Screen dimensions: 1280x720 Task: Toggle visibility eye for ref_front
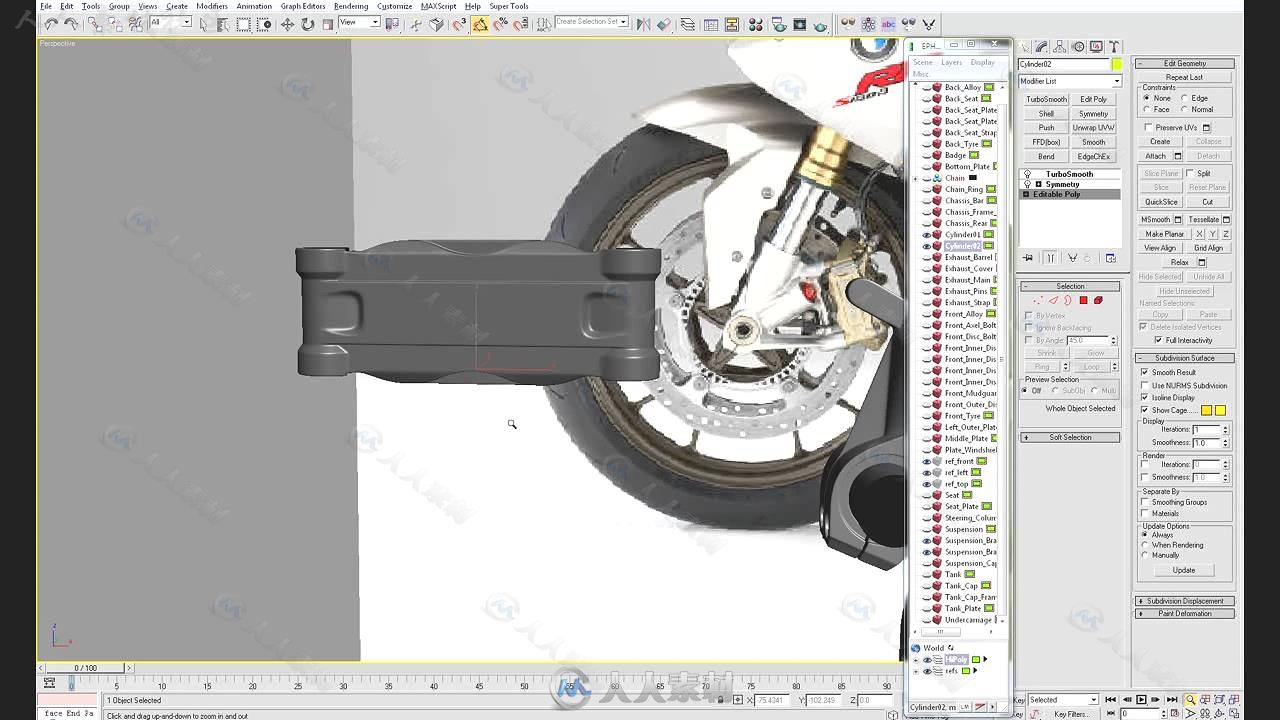[926, 461]
